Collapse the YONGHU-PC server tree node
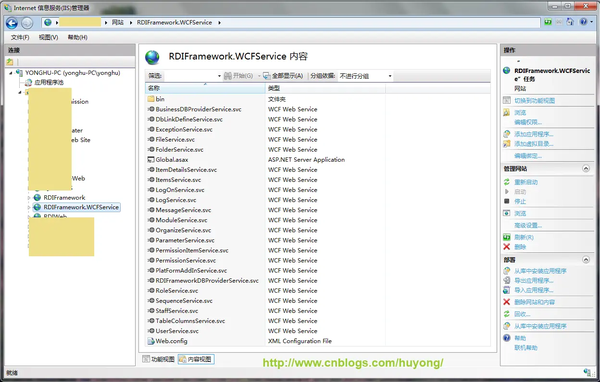 click(11, 73)
